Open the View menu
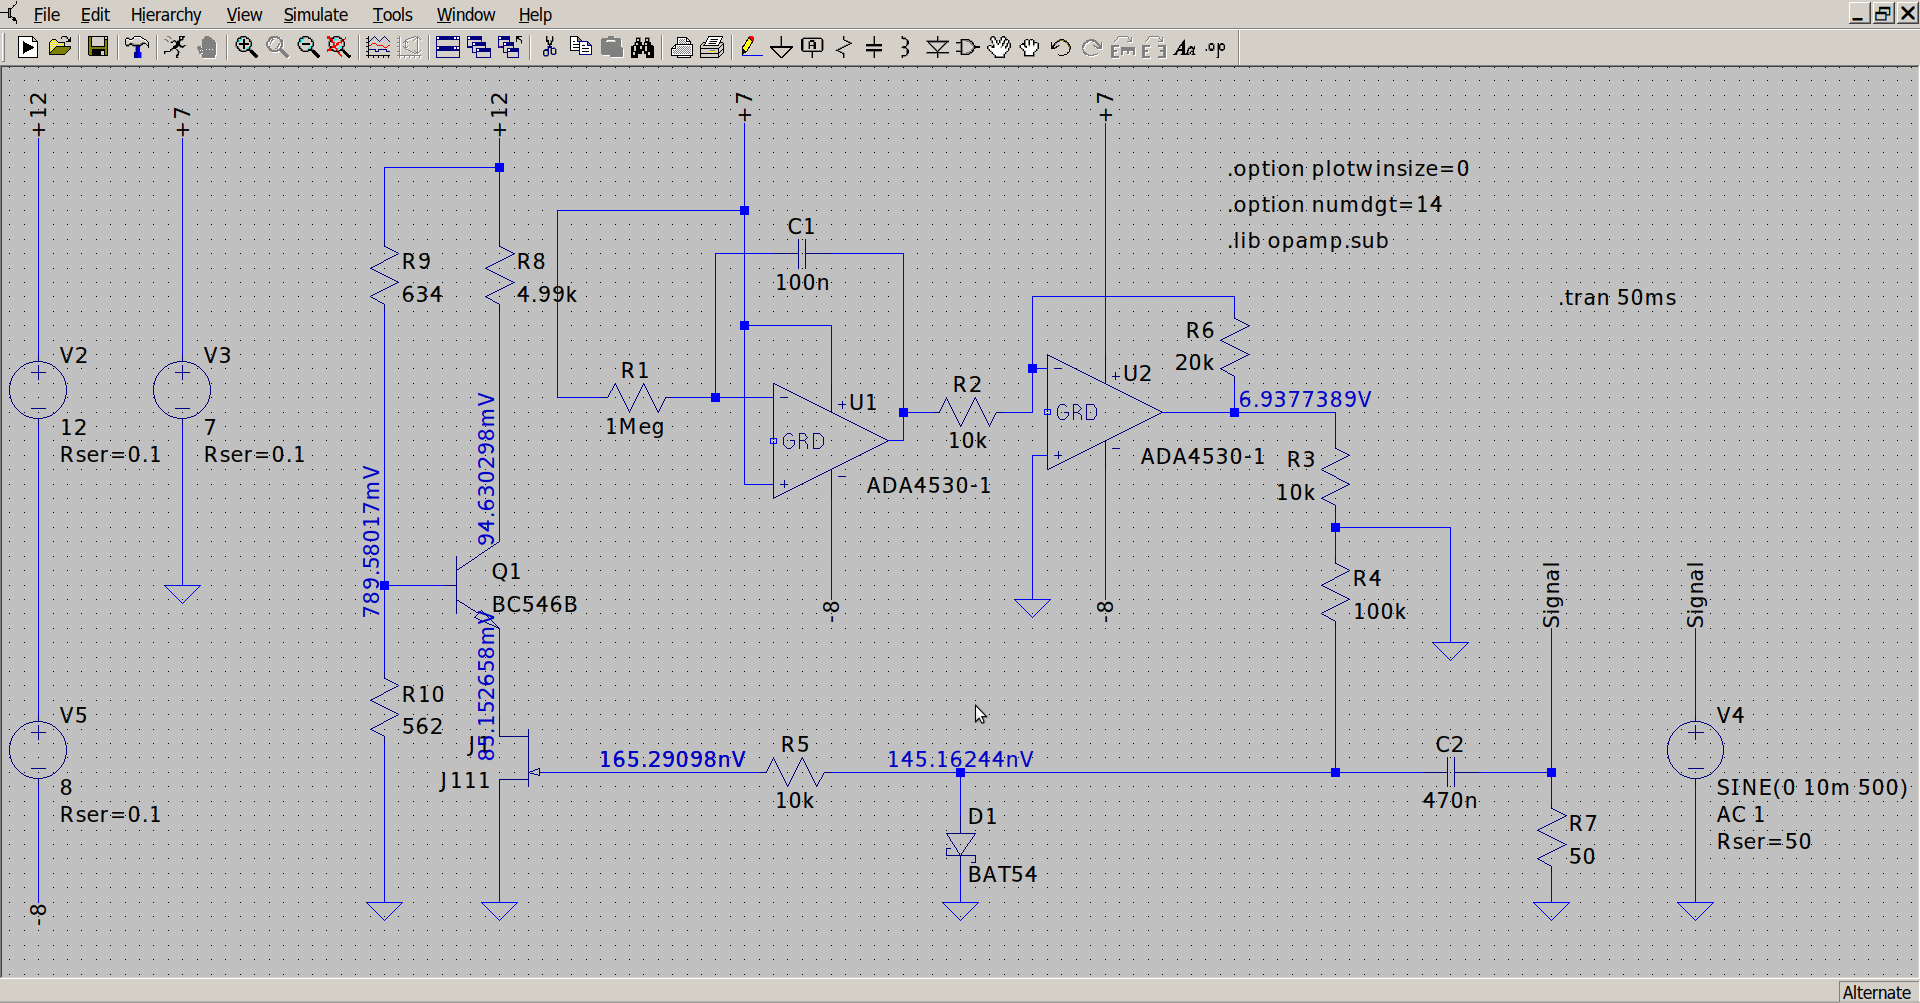The image size is (1920, 1003). (x=244, y=14)
